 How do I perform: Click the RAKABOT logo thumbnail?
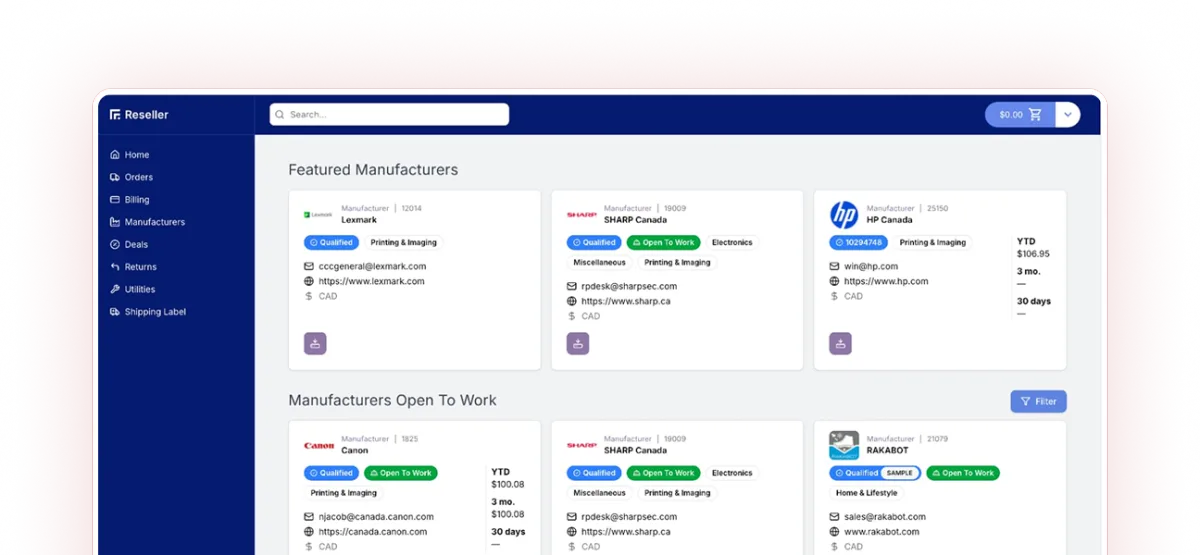pos(844,445)
